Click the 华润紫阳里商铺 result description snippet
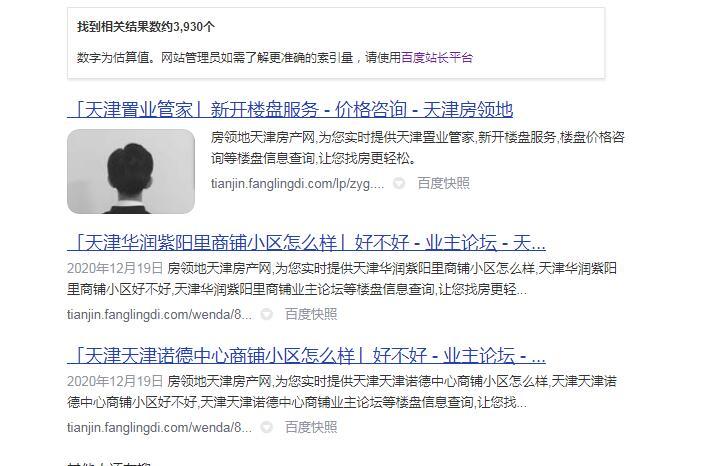Screen dimensions: 703x466 point(342,279)
